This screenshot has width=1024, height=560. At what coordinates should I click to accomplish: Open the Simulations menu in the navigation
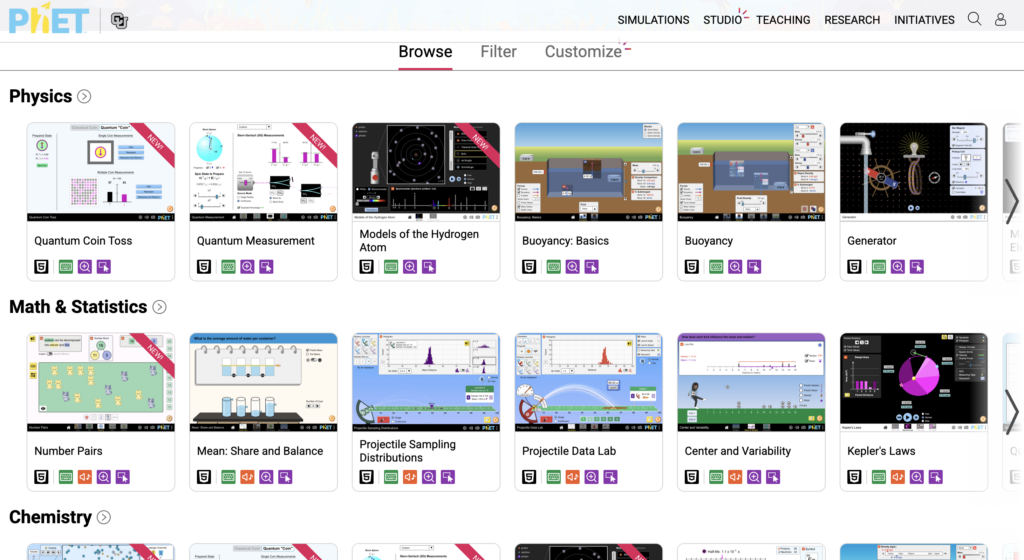pyautogui.click(x=653, y=20)
